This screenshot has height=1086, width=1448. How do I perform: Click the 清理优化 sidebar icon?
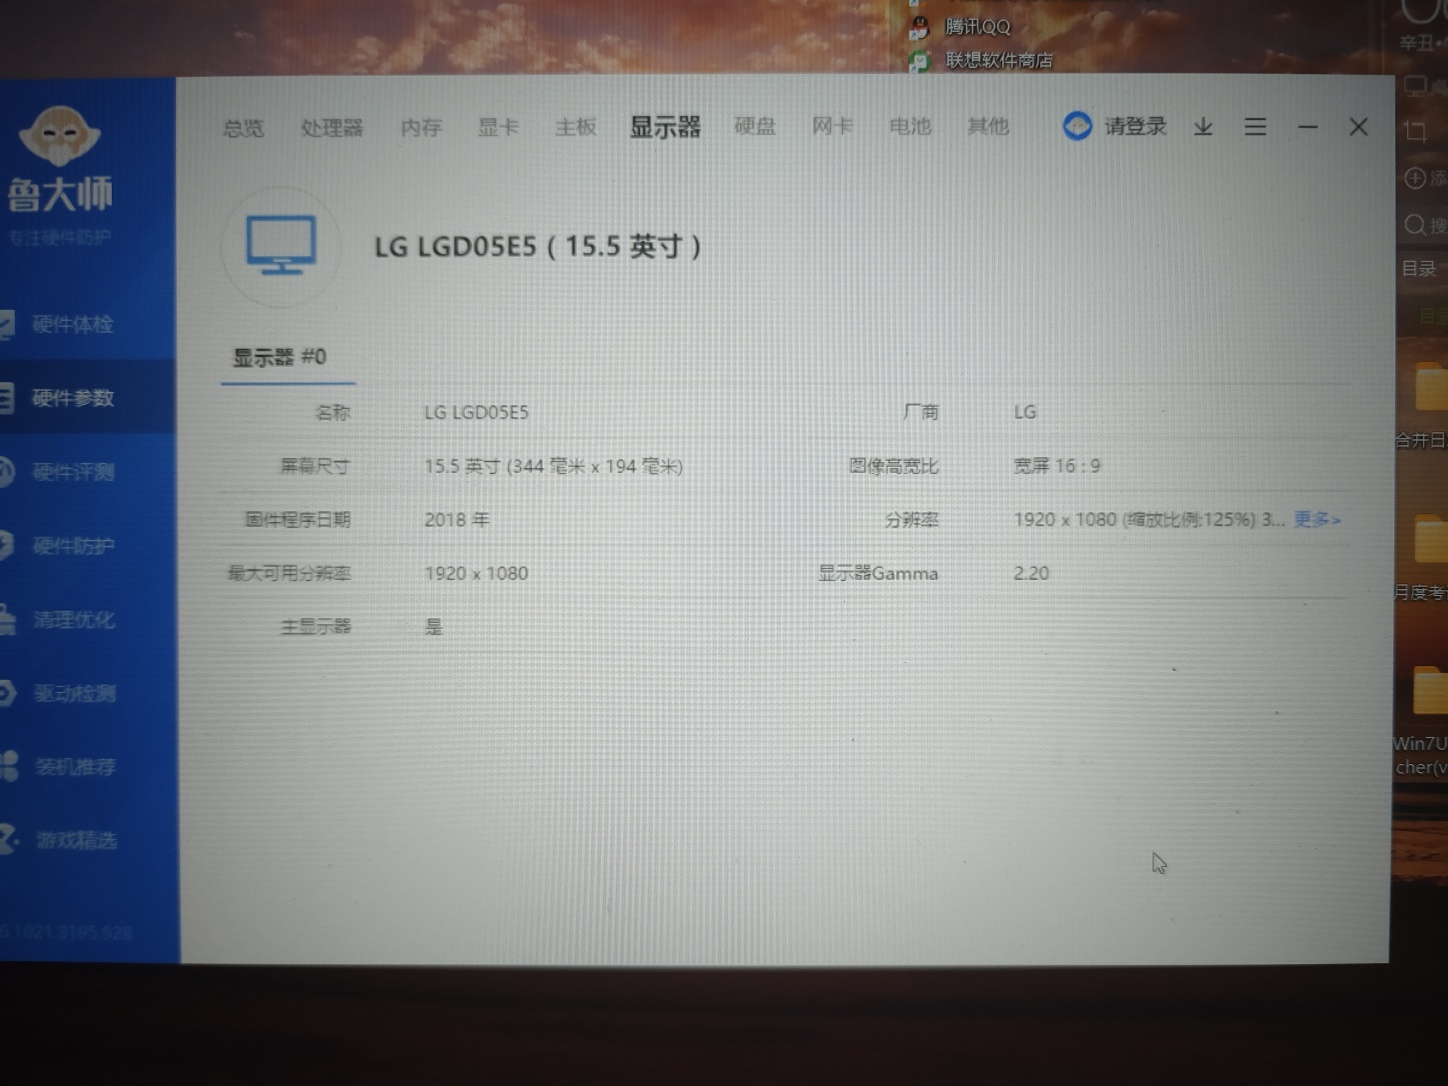tap(7, 619)
